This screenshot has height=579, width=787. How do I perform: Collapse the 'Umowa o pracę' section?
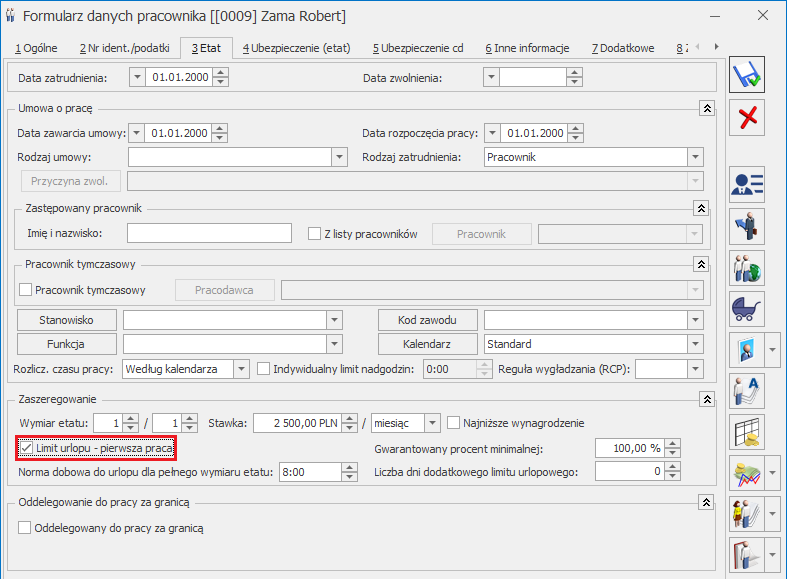pyautogui.click(x=707, y=108)
